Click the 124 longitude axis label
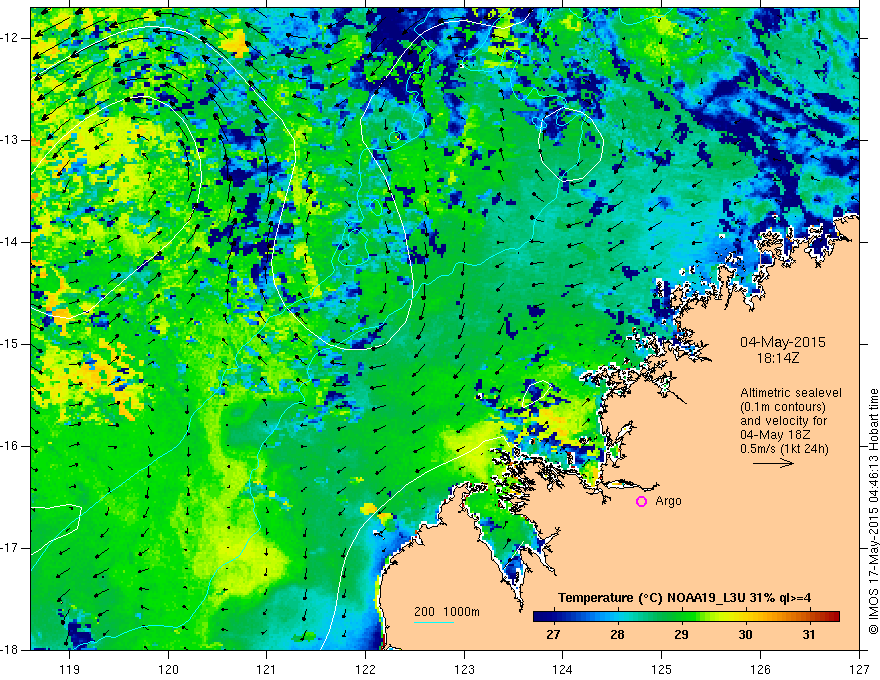This screenshot has height=680, width=880. click(563, 669)
